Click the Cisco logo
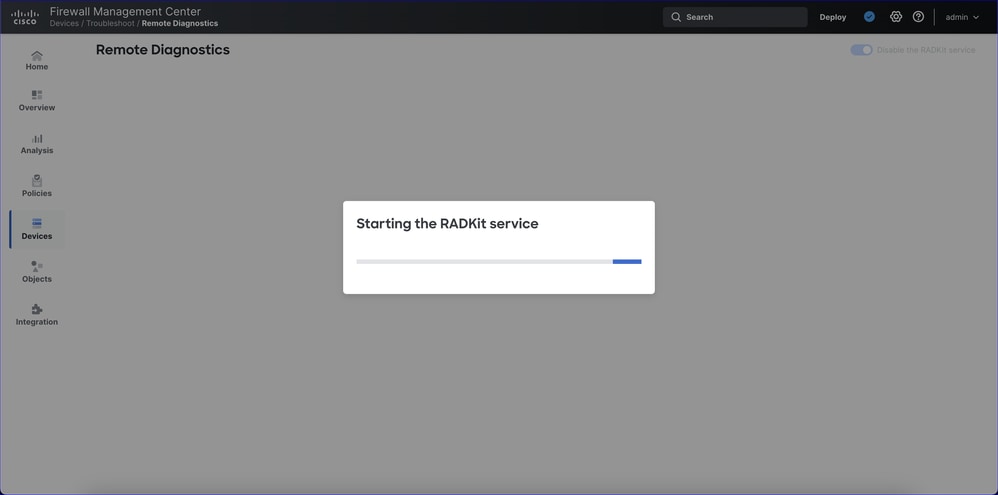The height and width of the screenshot is (495, 998). point(25,17)
